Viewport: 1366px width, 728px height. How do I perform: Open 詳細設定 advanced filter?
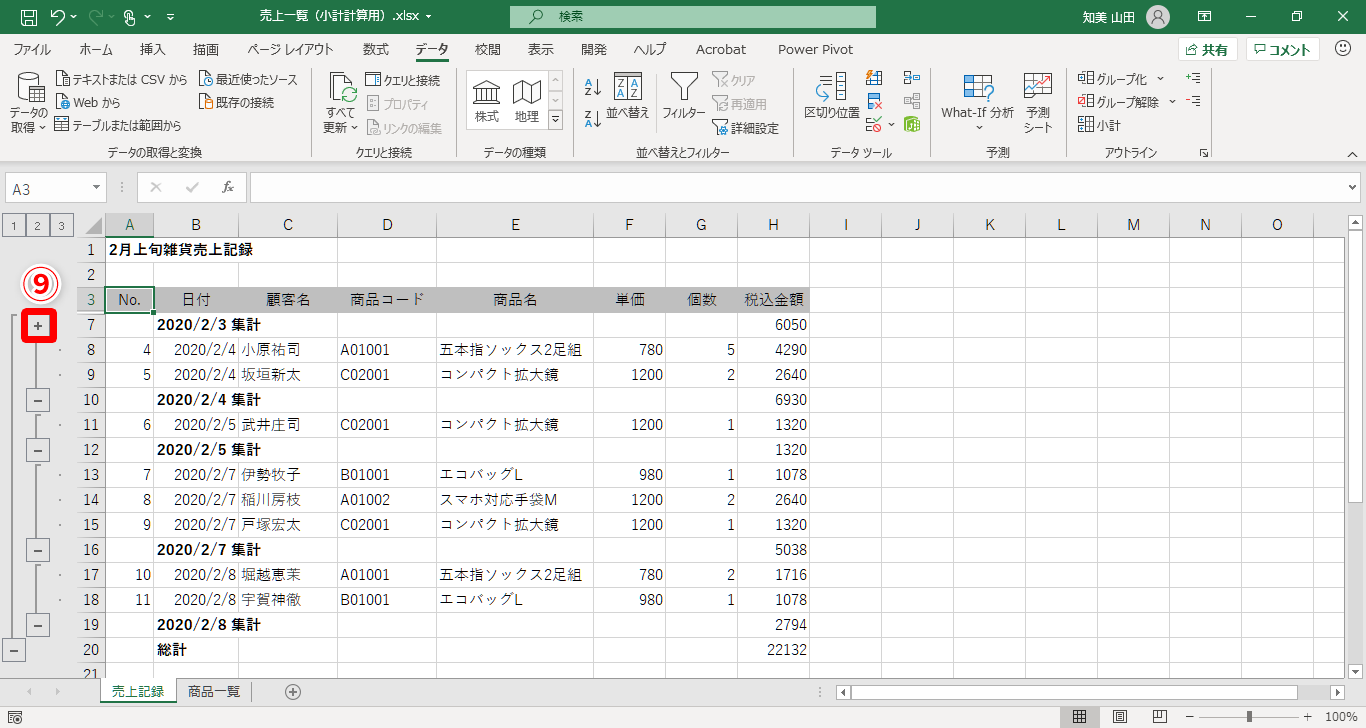(x=745, y=128)
